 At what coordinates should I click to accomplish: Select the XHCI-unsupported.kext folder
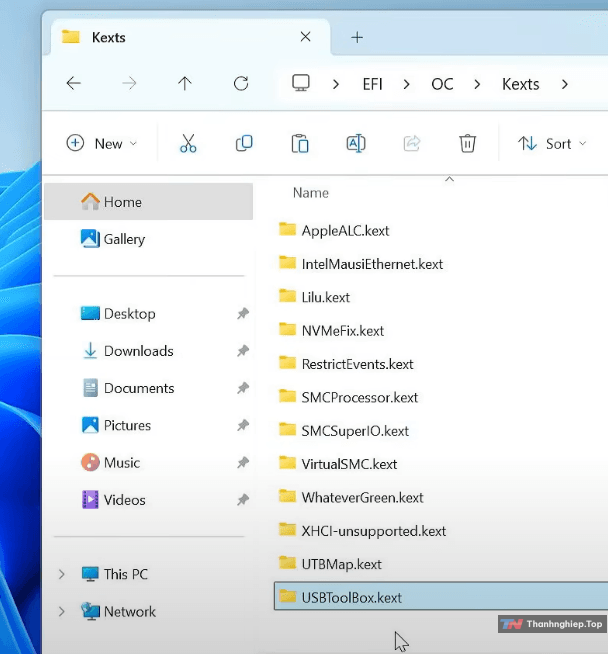(x=362, y=531)
